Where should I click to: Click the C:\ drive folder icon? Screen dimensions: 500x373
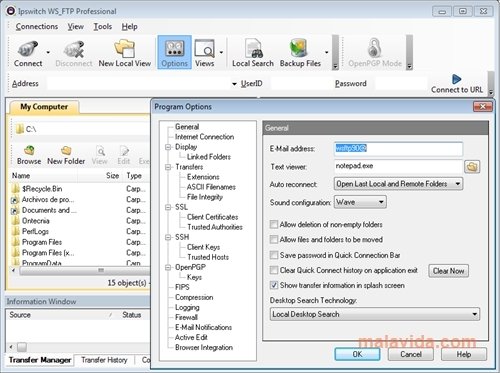pos(20,129)
